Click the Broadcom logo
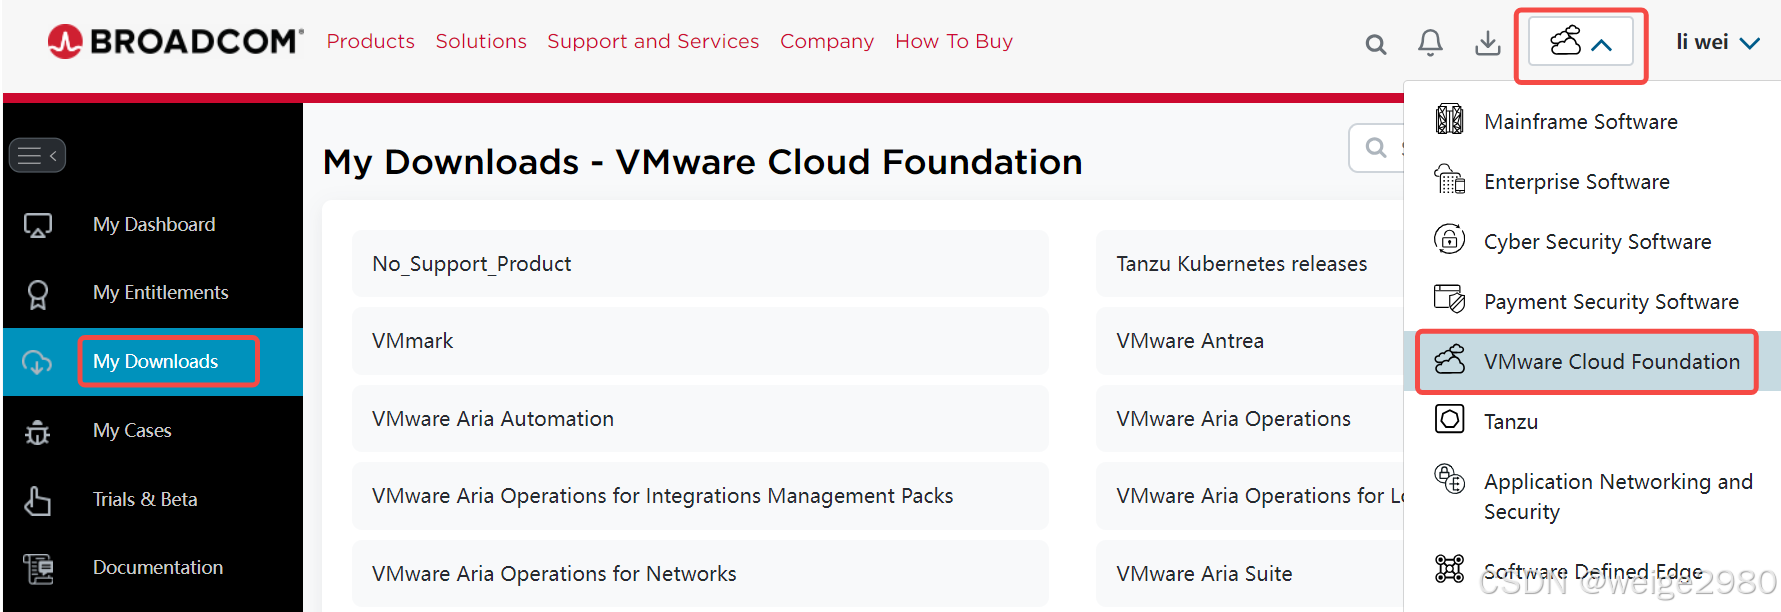The height and width of the screenshot is (612, 1781). 175,41
